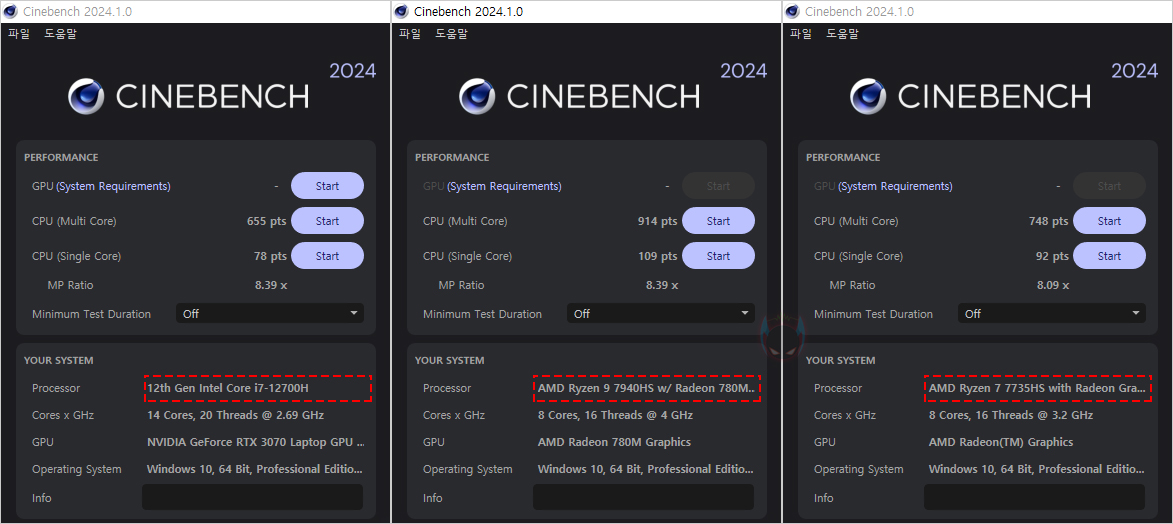Screen dimensions: 1173x524
Task: Open the 도움말 menu in the i7-12700H window
Action: pos(60,34)
